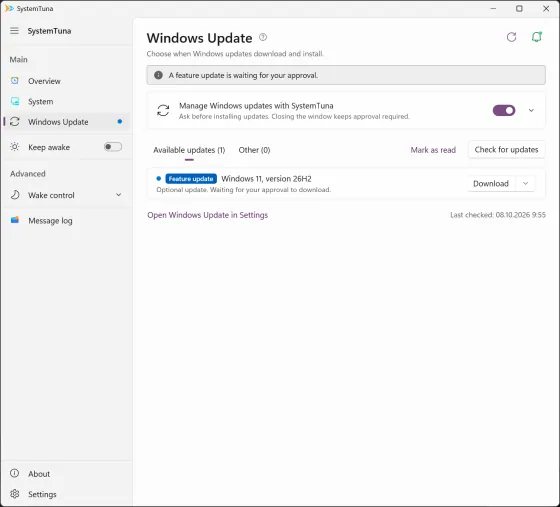This screenshot has width=560, height=507.
Task: Click the Last checked timestamp text
Action: pyautogui.click(x=498, y=215)
